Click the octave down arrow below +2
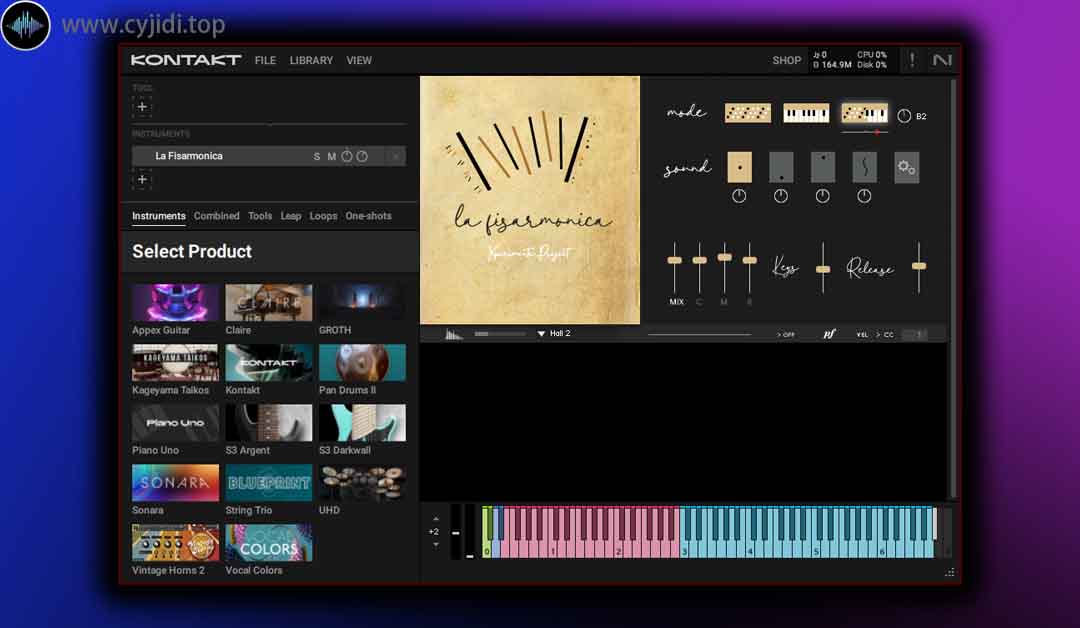Viewport: 1080px width, 628px height. tap(435, 545)
